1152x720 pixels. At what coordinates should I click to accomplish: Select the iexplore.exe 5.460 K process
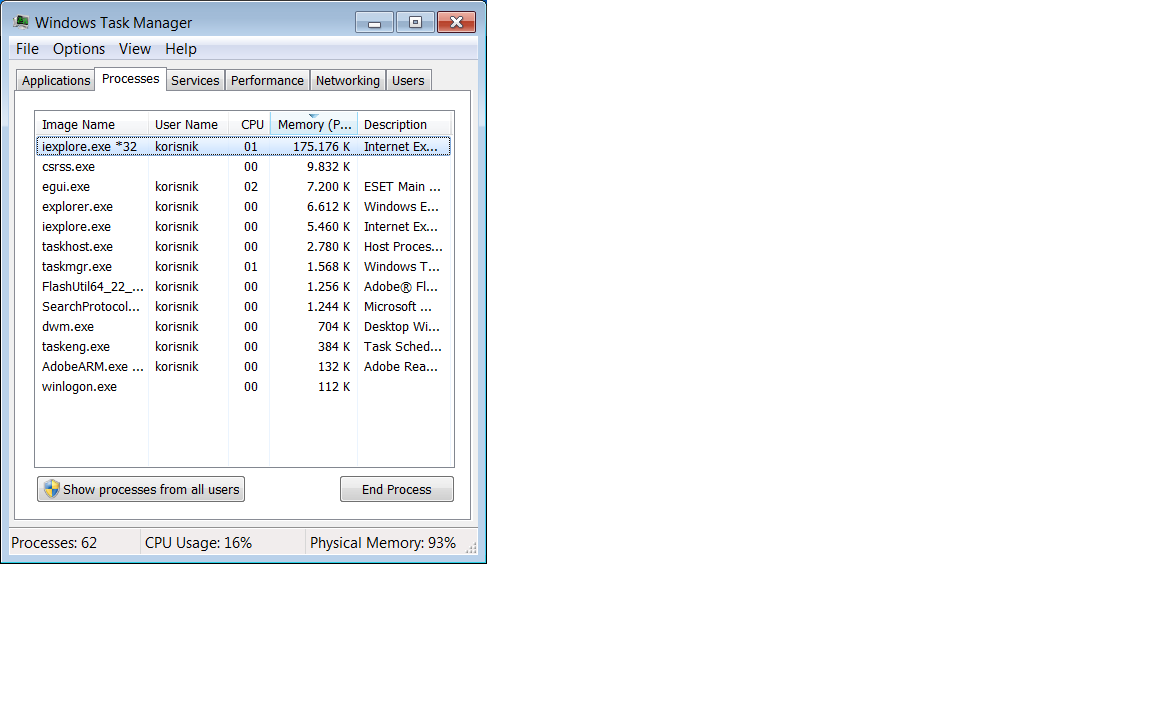243,226
